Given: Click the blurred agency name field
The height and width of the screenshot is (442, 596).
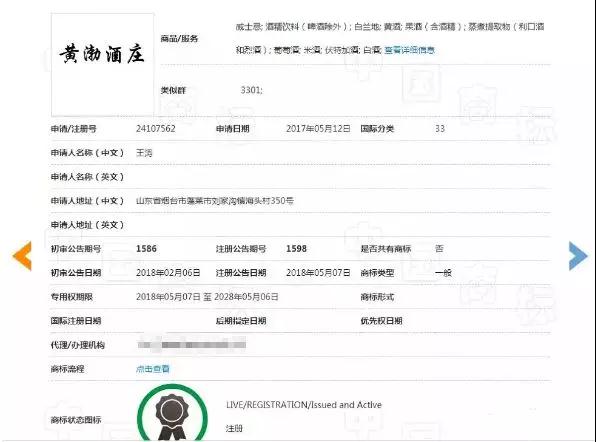Looking at the screenshot, I should pyautogui.click(x=192, y=345).
